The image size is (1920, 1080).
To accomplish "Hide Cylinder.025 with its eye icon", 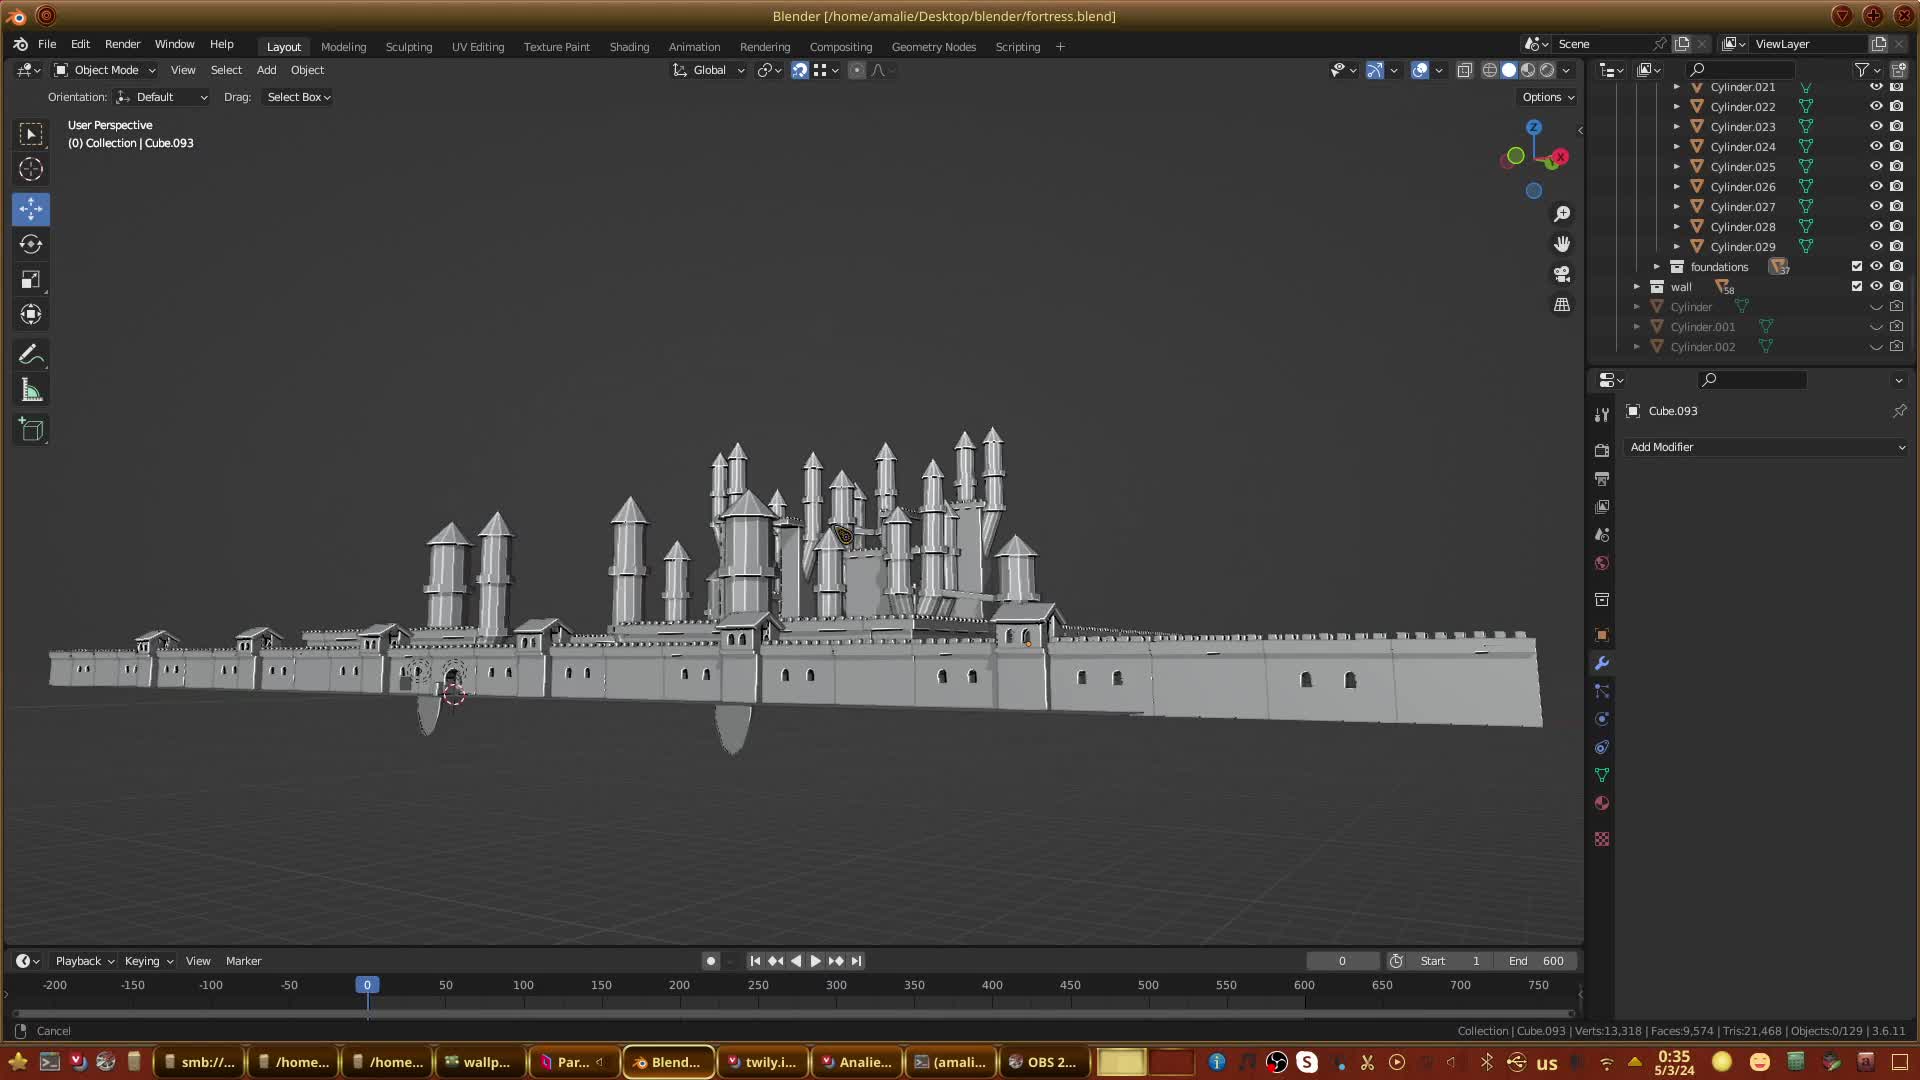I will click(1876, 166).
